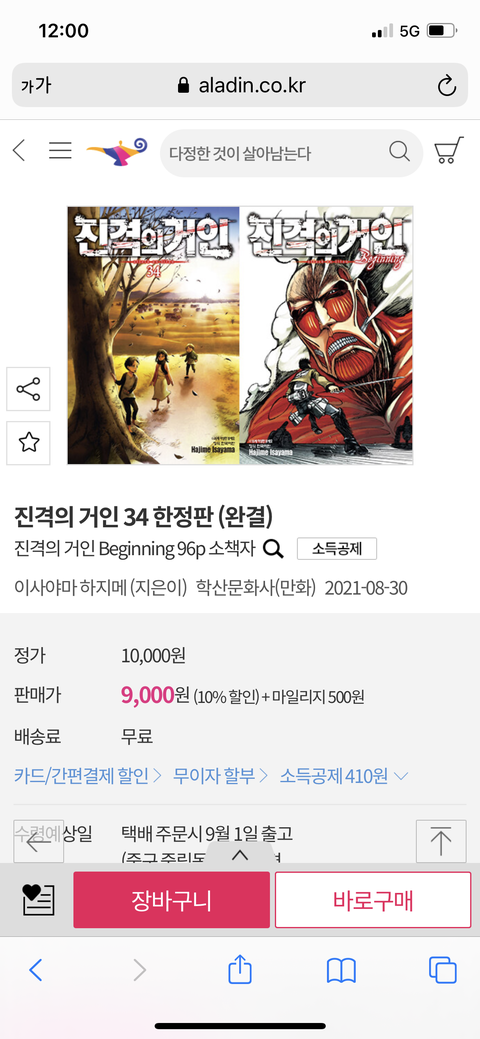Open 카드/간편결제 할인 details

pos(88,775)
